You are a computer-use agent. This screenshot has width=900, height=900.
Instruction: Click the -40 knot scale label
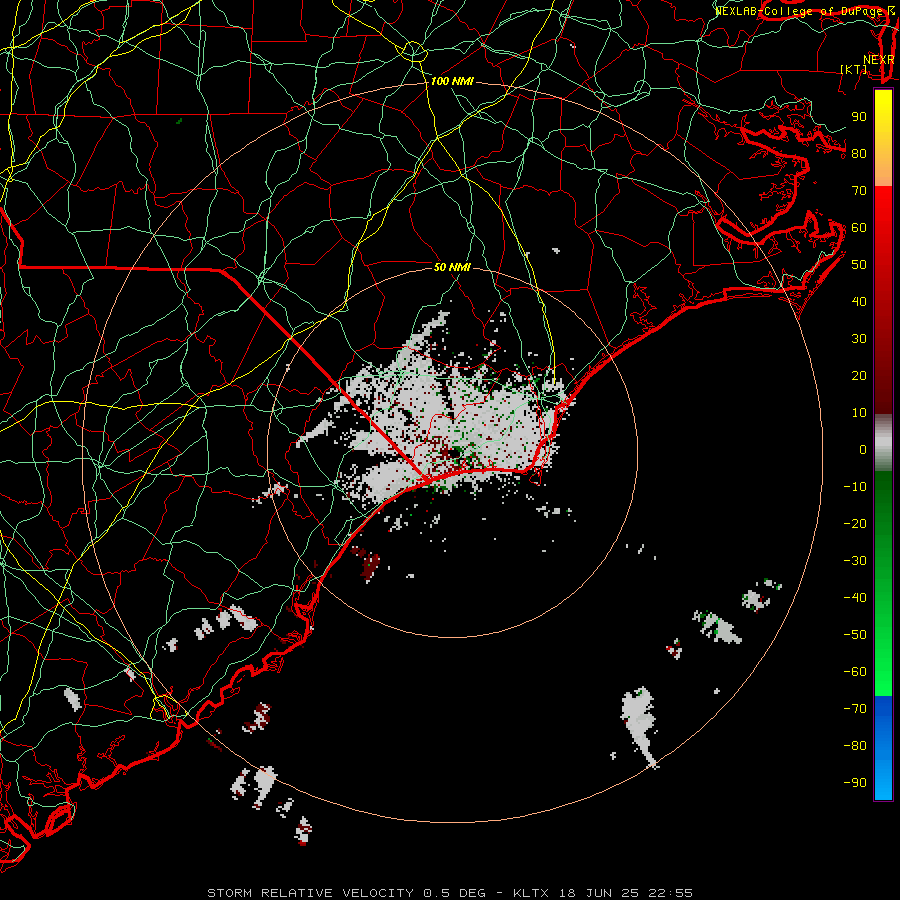click(855, 598)
